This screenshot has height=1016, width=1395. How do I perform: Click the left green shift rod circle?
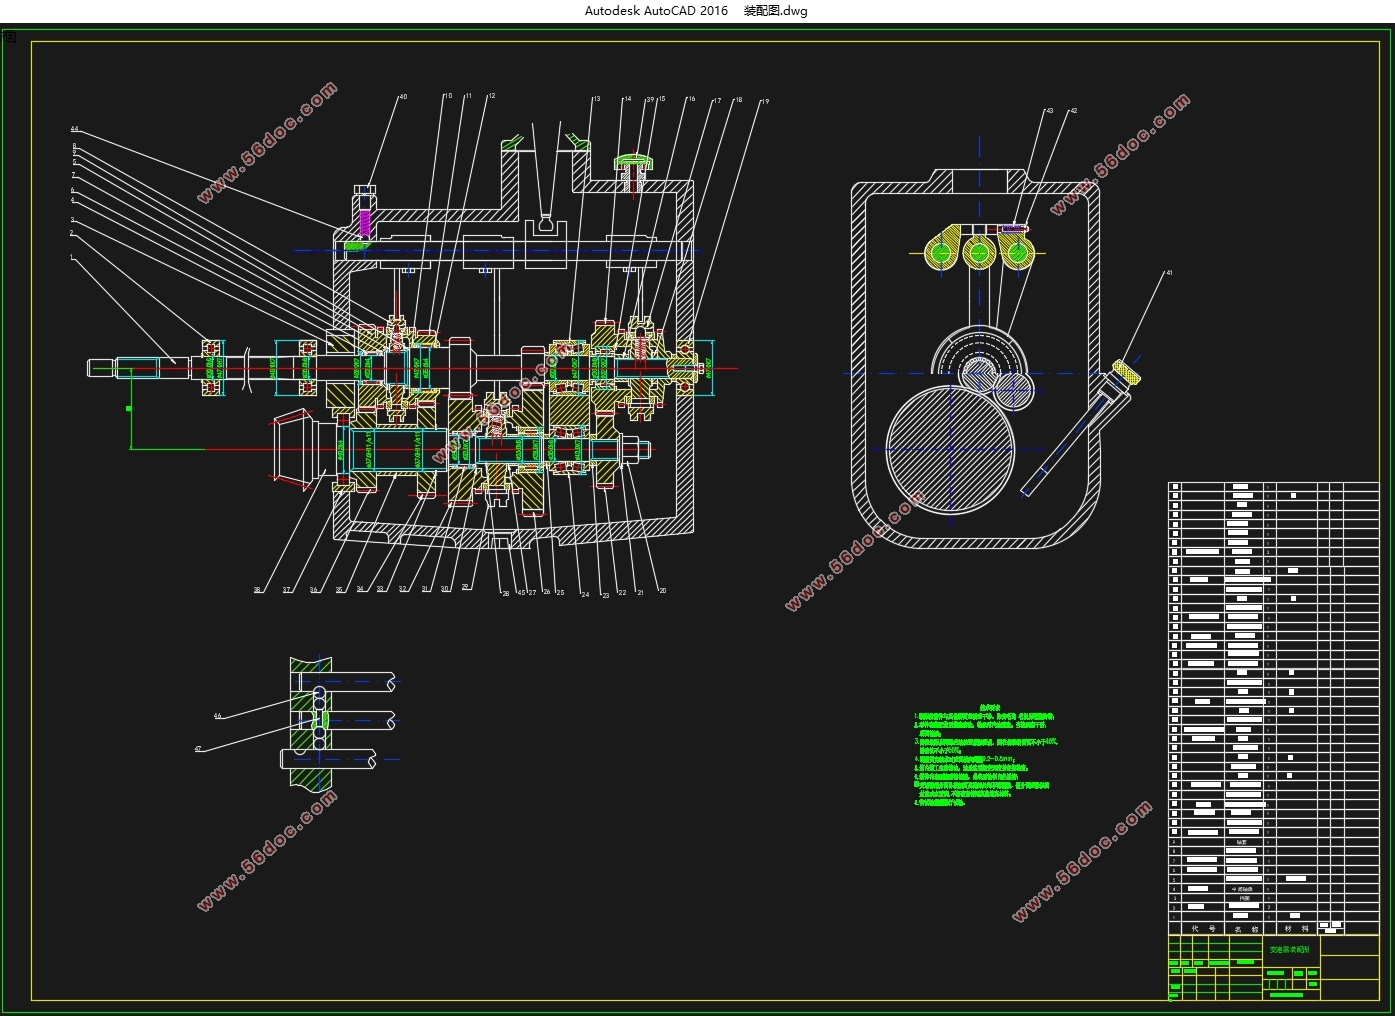click(943, 254)
